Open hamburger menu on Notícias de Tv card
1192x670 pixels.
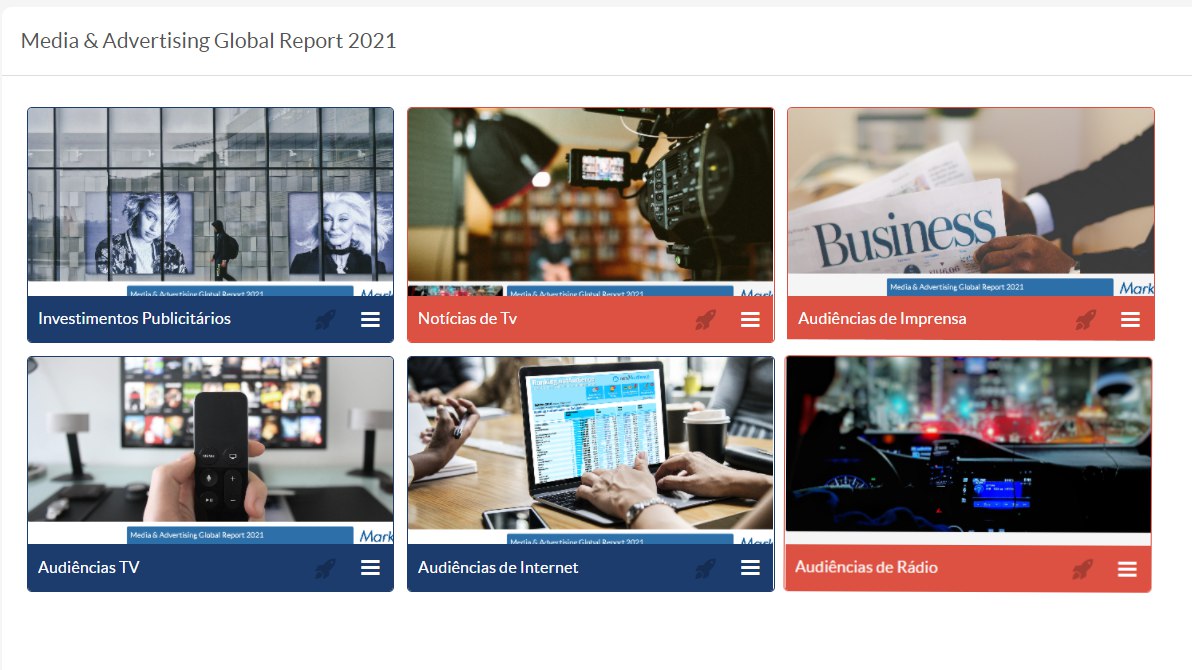[x=750, y=320]
